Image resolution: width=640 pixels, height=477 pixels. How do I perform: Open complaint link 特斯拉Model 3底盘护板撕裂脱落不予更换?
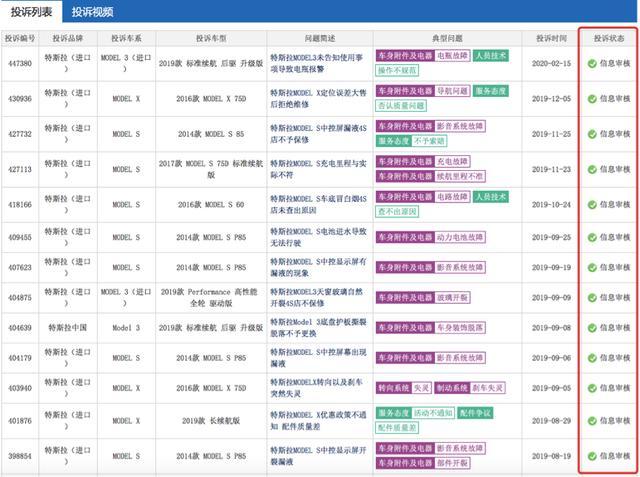(x=318, y=328)
